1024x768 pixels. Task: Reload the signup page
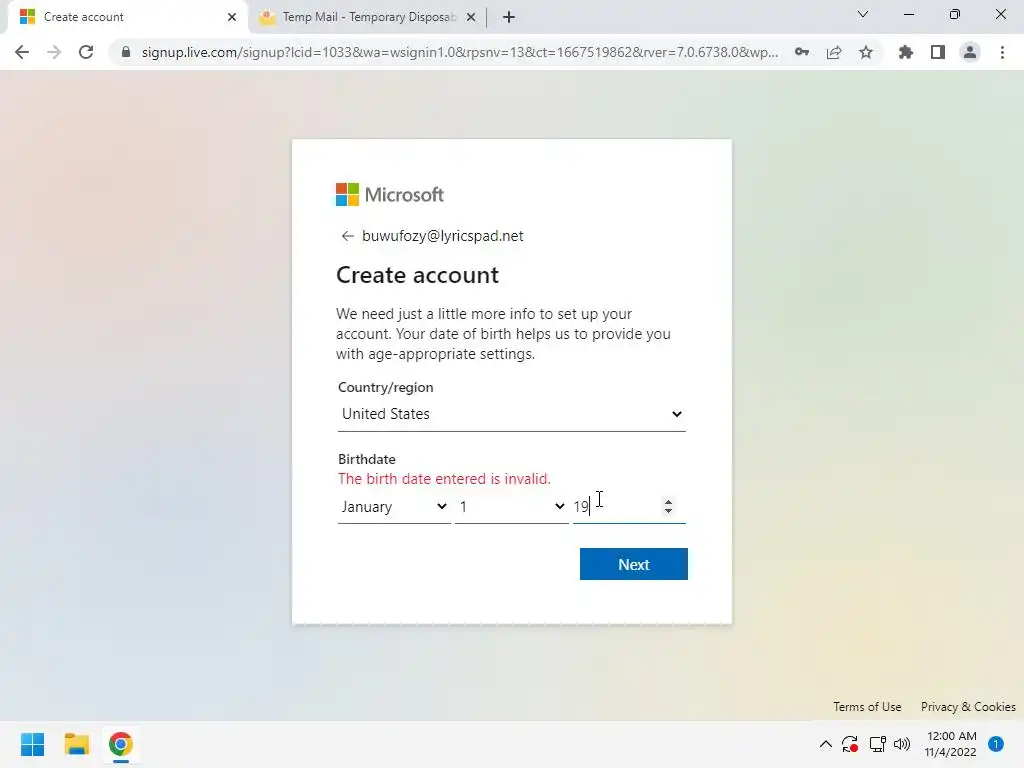86,52
